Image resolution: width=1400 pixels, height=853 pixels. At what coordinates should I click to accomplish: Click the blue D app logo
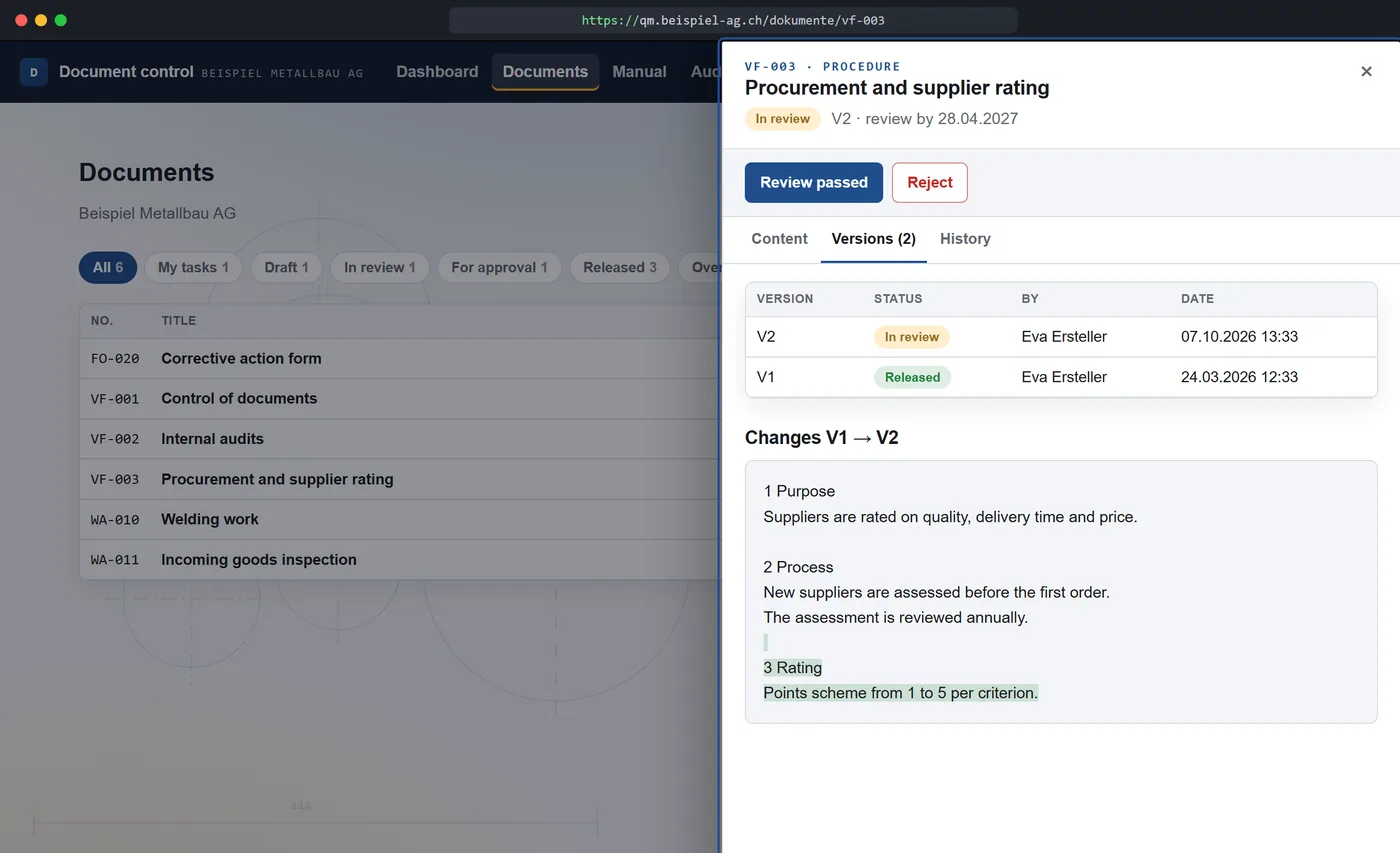(x=34, y=72)
